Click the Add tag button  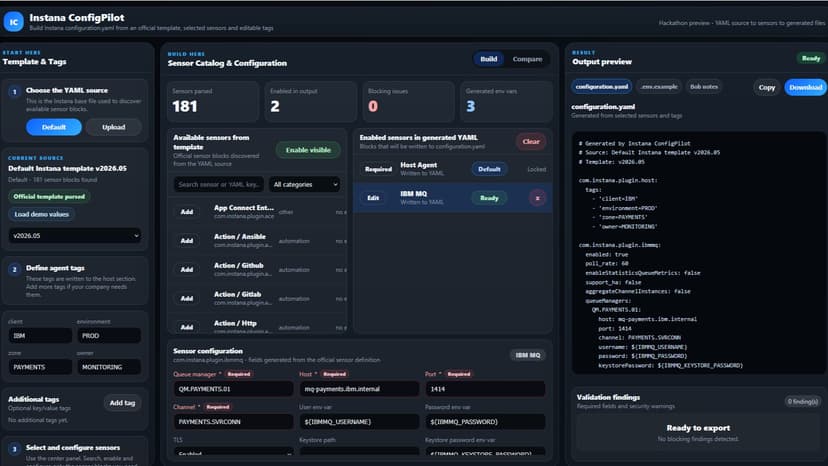tap(123, 403)
